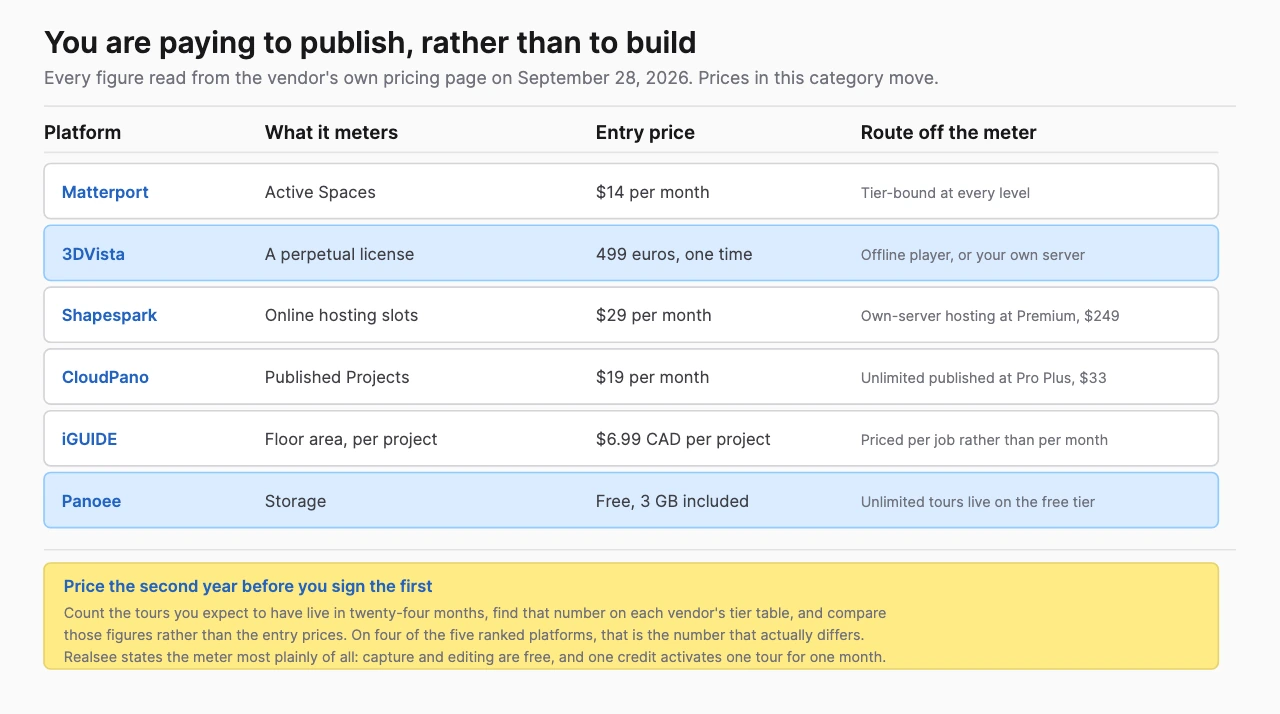
Task: Select the 'Floor area, per project' cell
Action: click(x=351, y=439)
